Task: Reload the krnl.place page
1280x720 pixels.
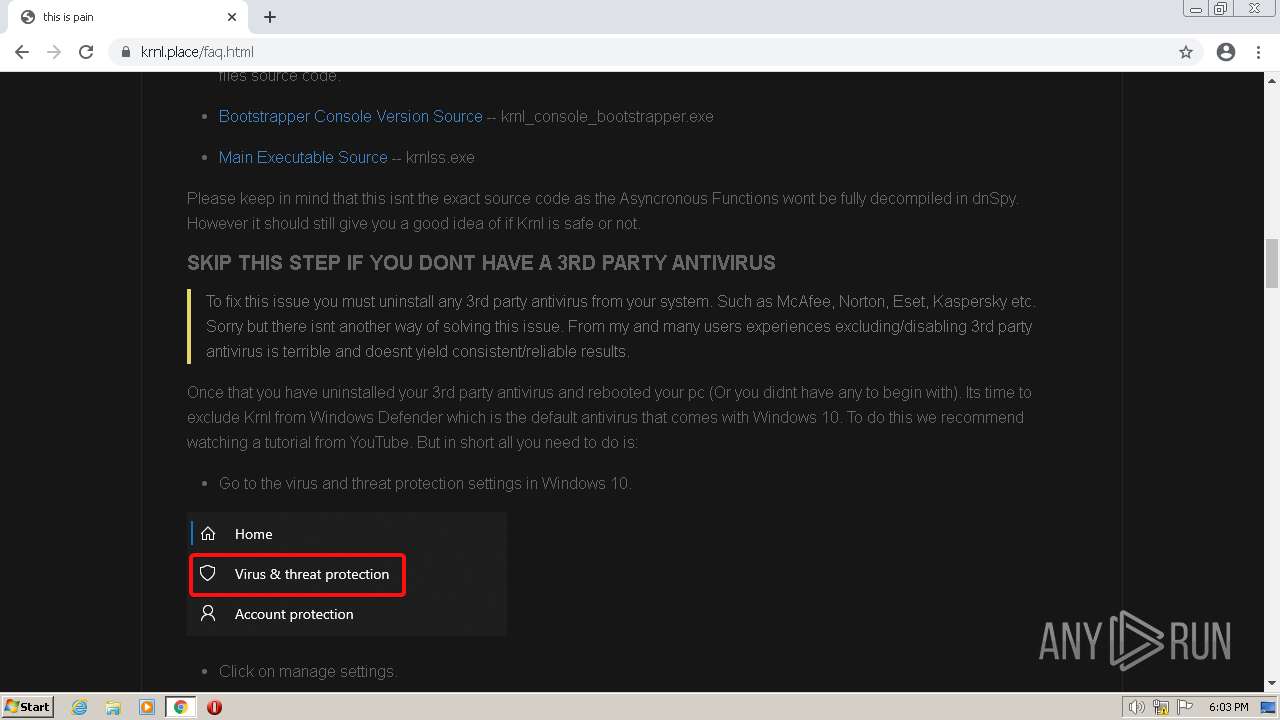Action: [86, 52]
